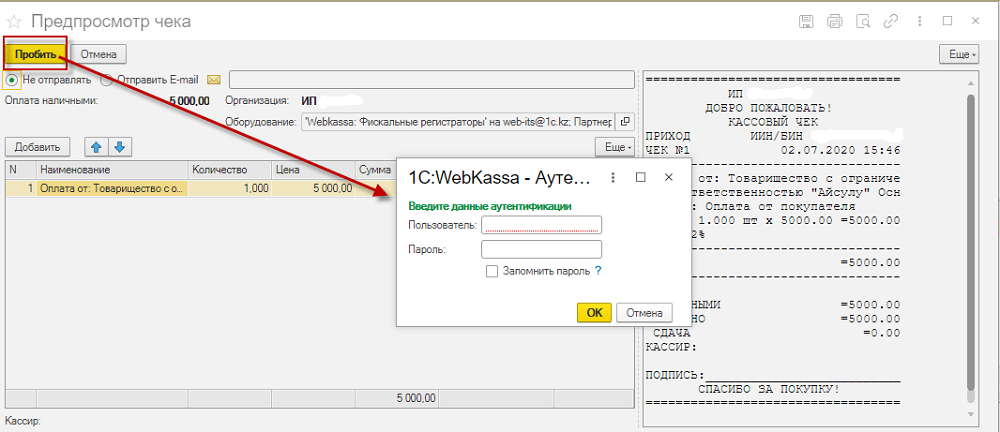This screenshot has width=1000, height=432.
Task: Select the 'Не отправлять' radio option
Action: [x=12, y=80]
